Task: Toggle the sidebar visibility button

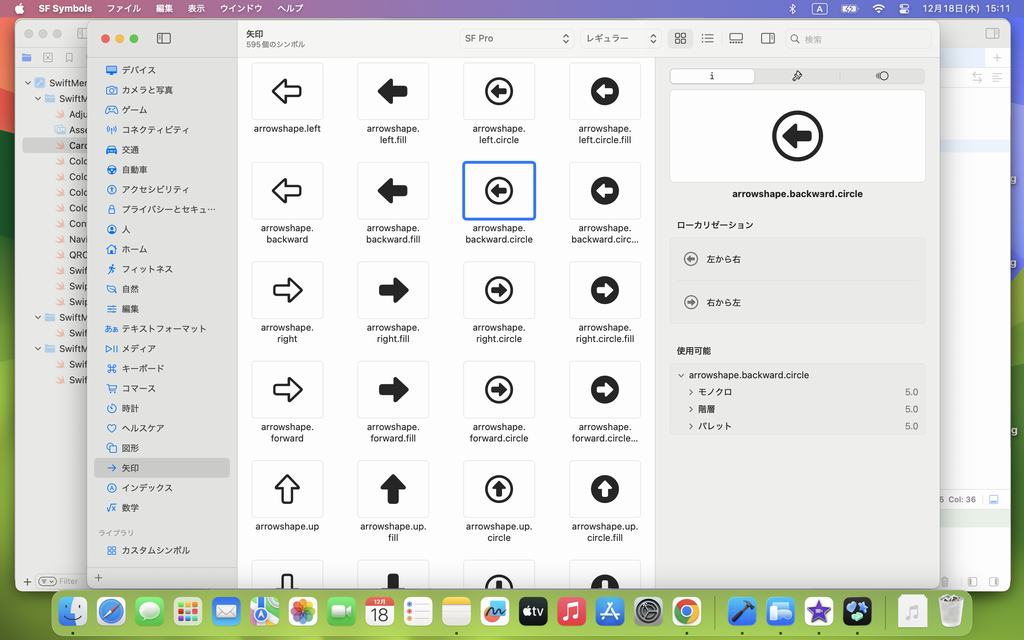Action: click(164, 38)
